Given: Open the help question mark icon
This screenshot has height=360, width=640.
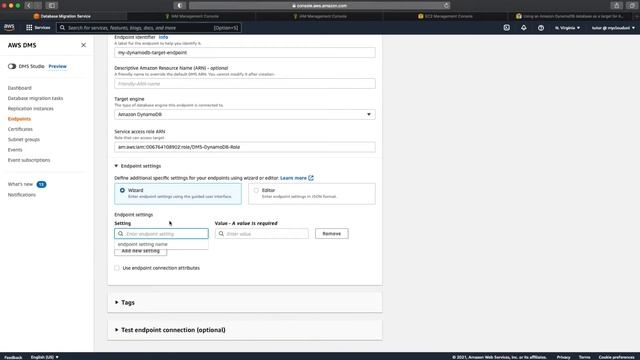Looking at the screenshot, I should [x=541, y=28].
